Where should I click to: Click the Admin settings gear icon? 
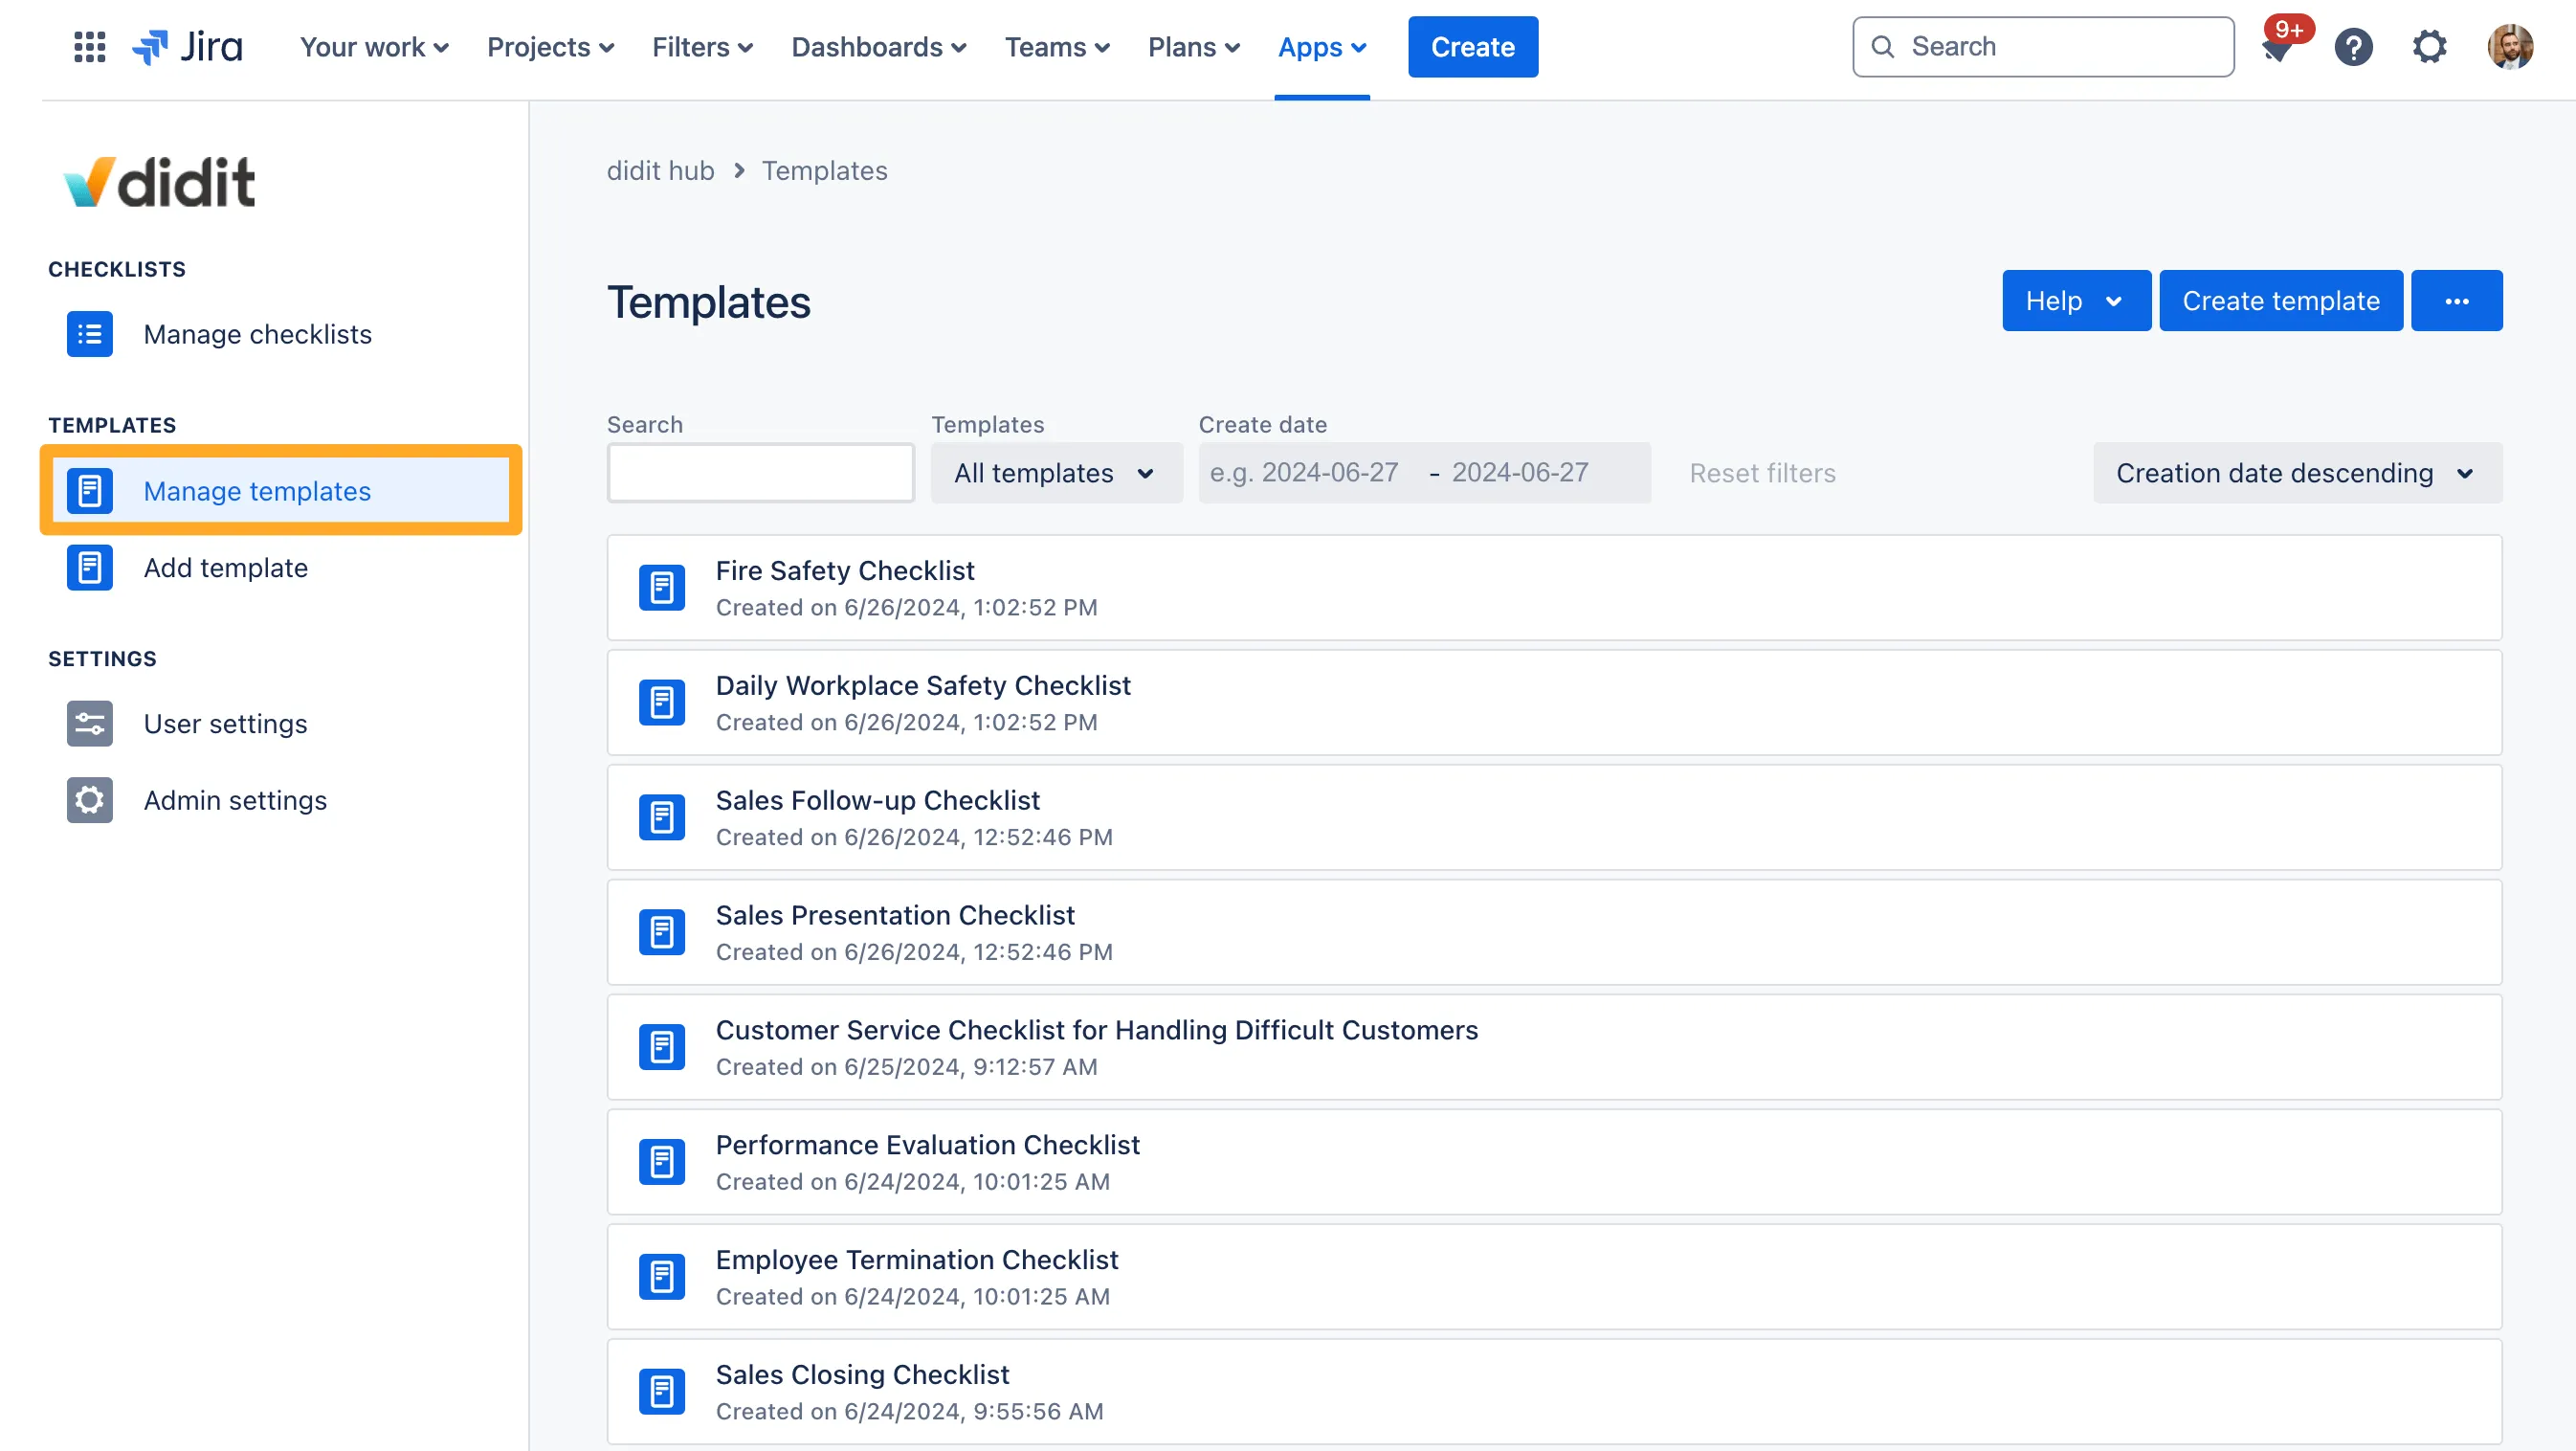click(x=90, y=801)
